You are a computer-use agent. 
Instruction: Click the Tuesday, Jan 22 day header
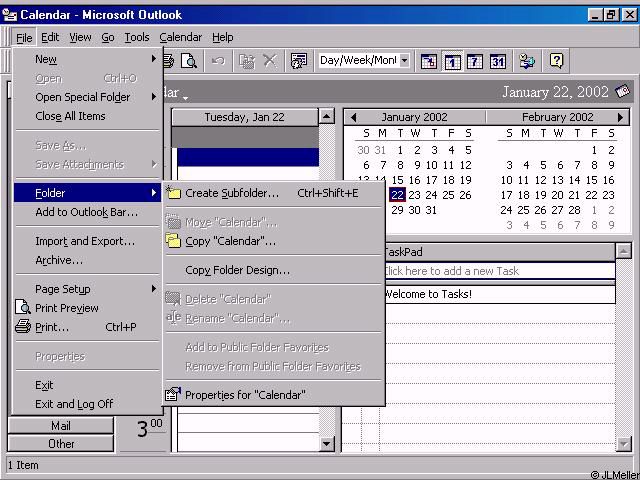244,117
